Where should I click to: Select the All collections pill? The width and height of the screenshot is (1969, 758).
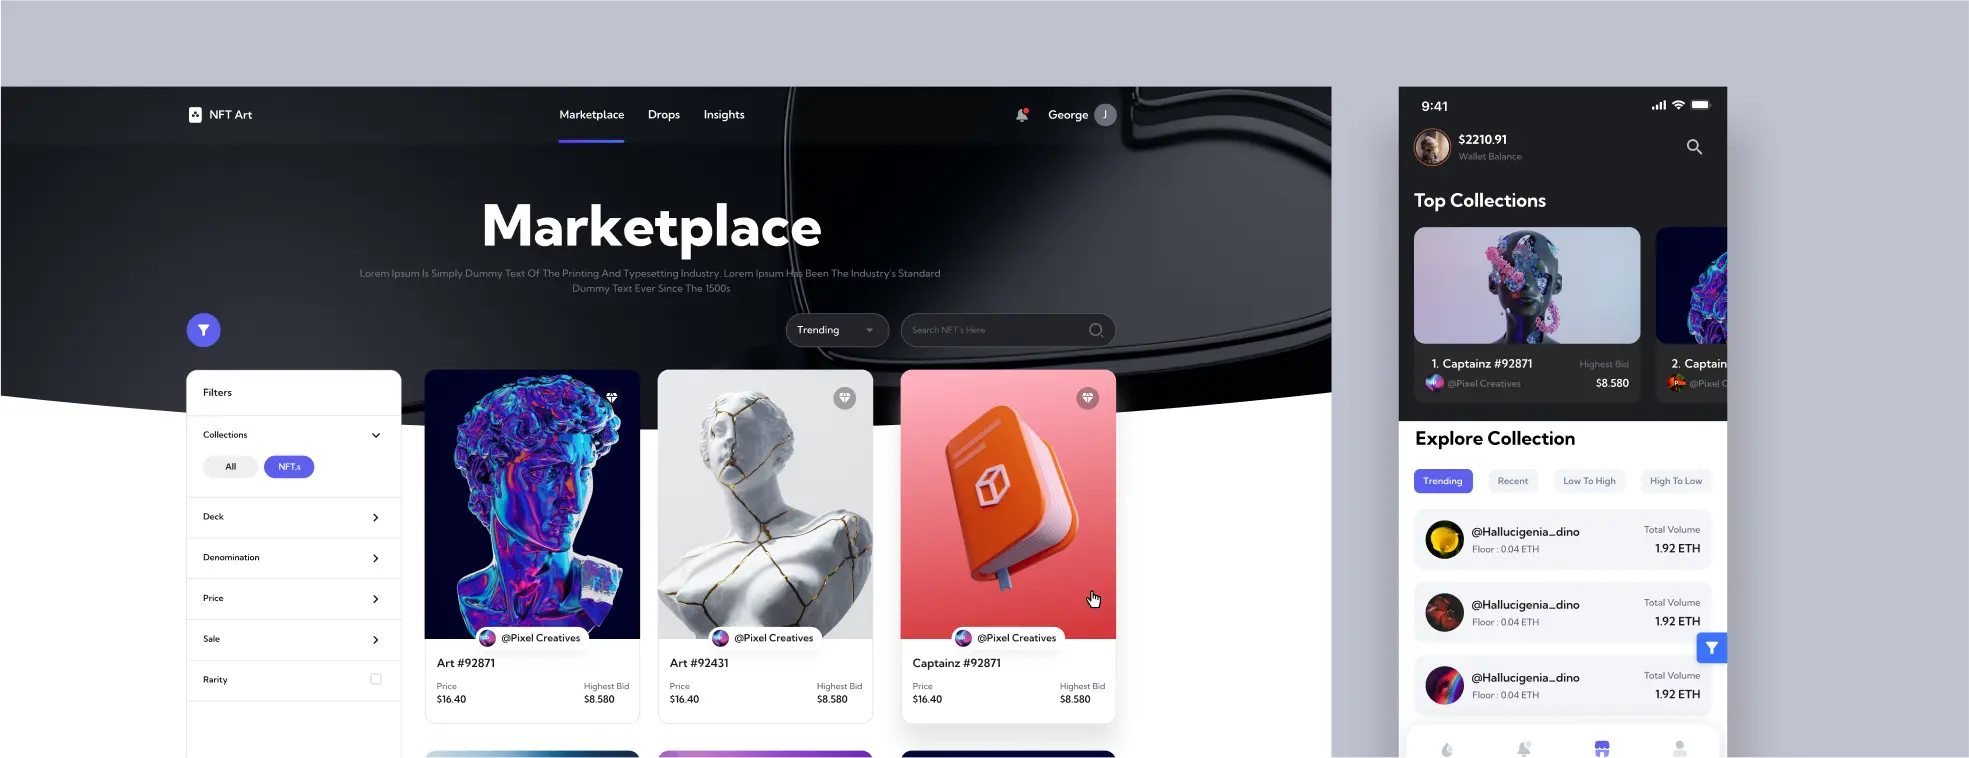pyautogui.click(x=230, y=467)
